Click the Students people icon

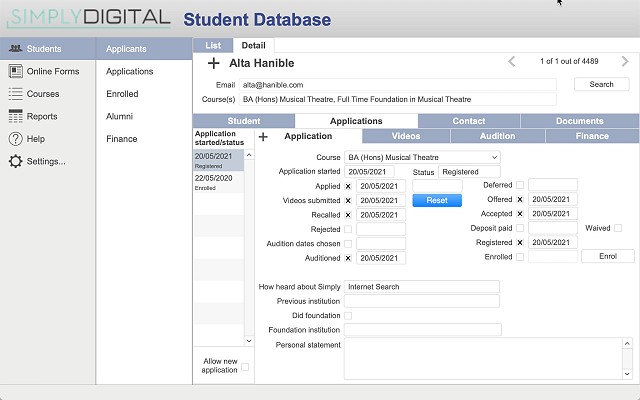point(16,49)
